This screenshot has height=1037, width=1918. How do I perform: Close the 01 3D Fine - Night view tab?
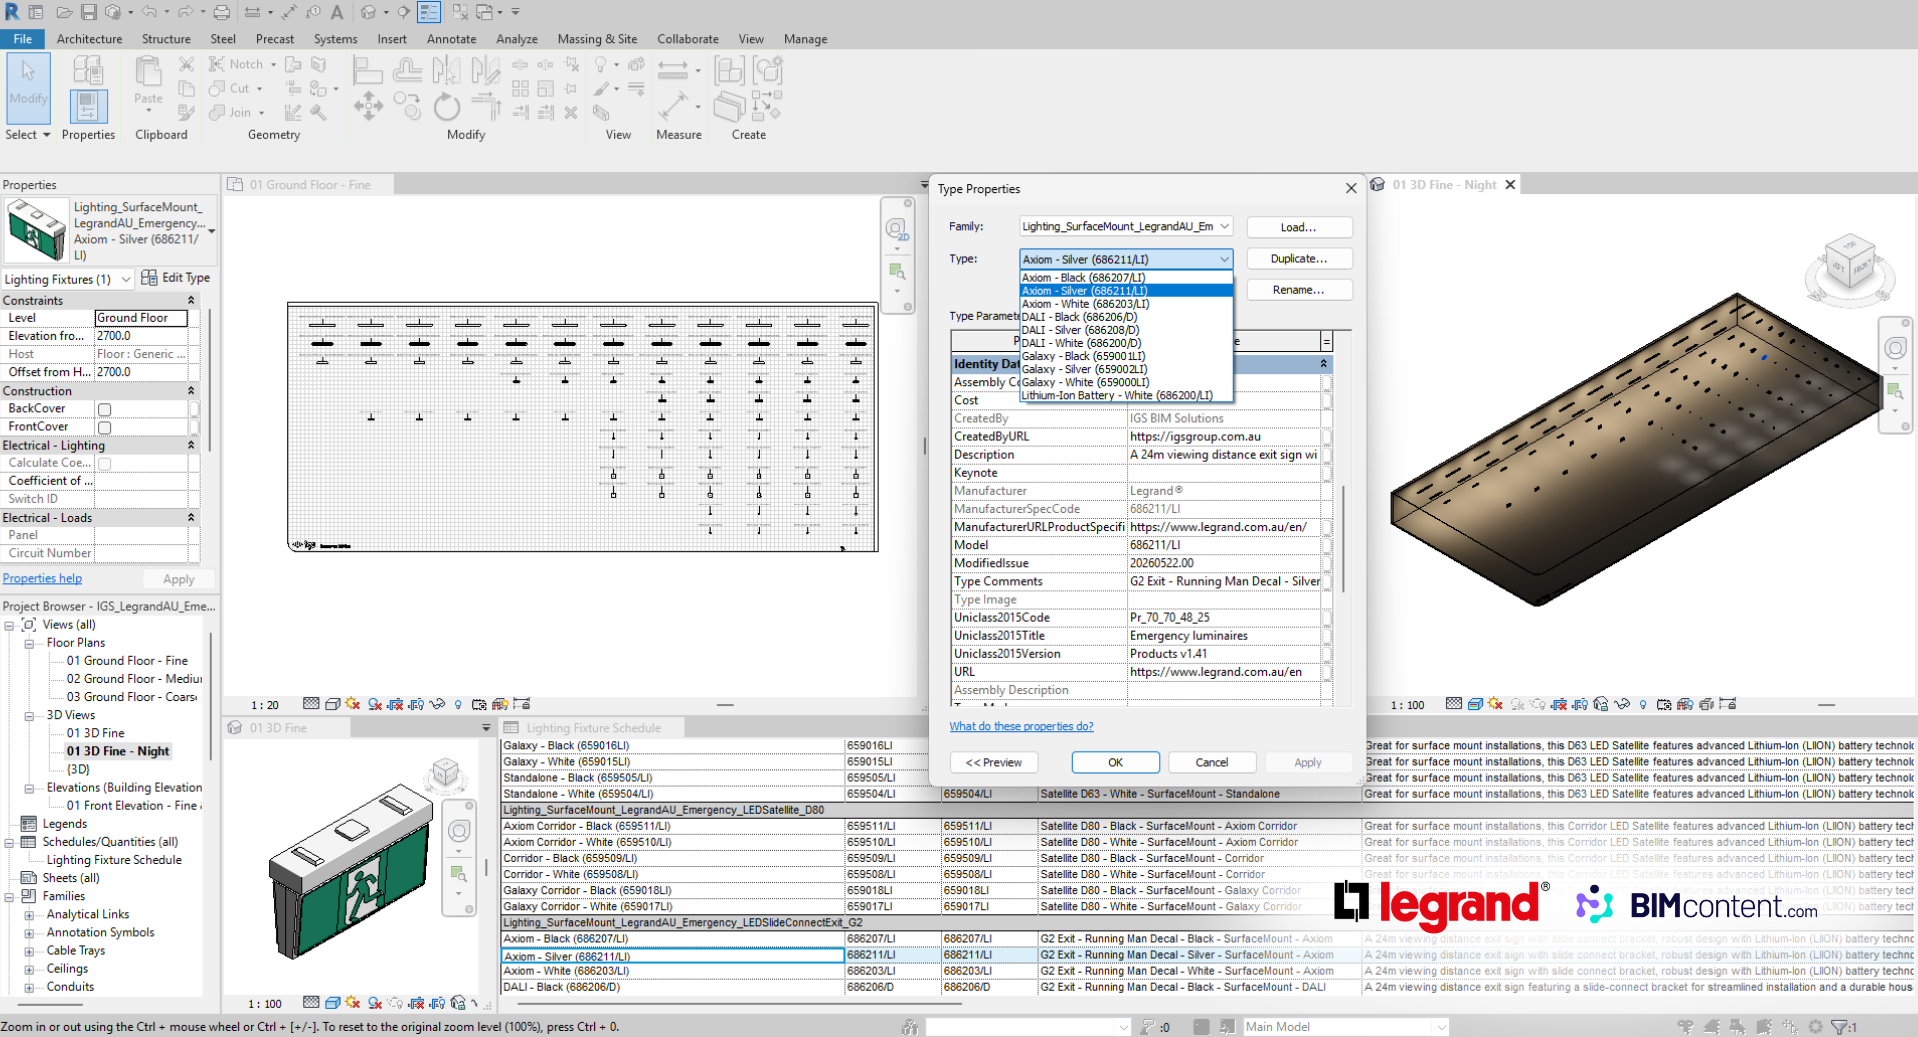click(x=1510, y=185)
